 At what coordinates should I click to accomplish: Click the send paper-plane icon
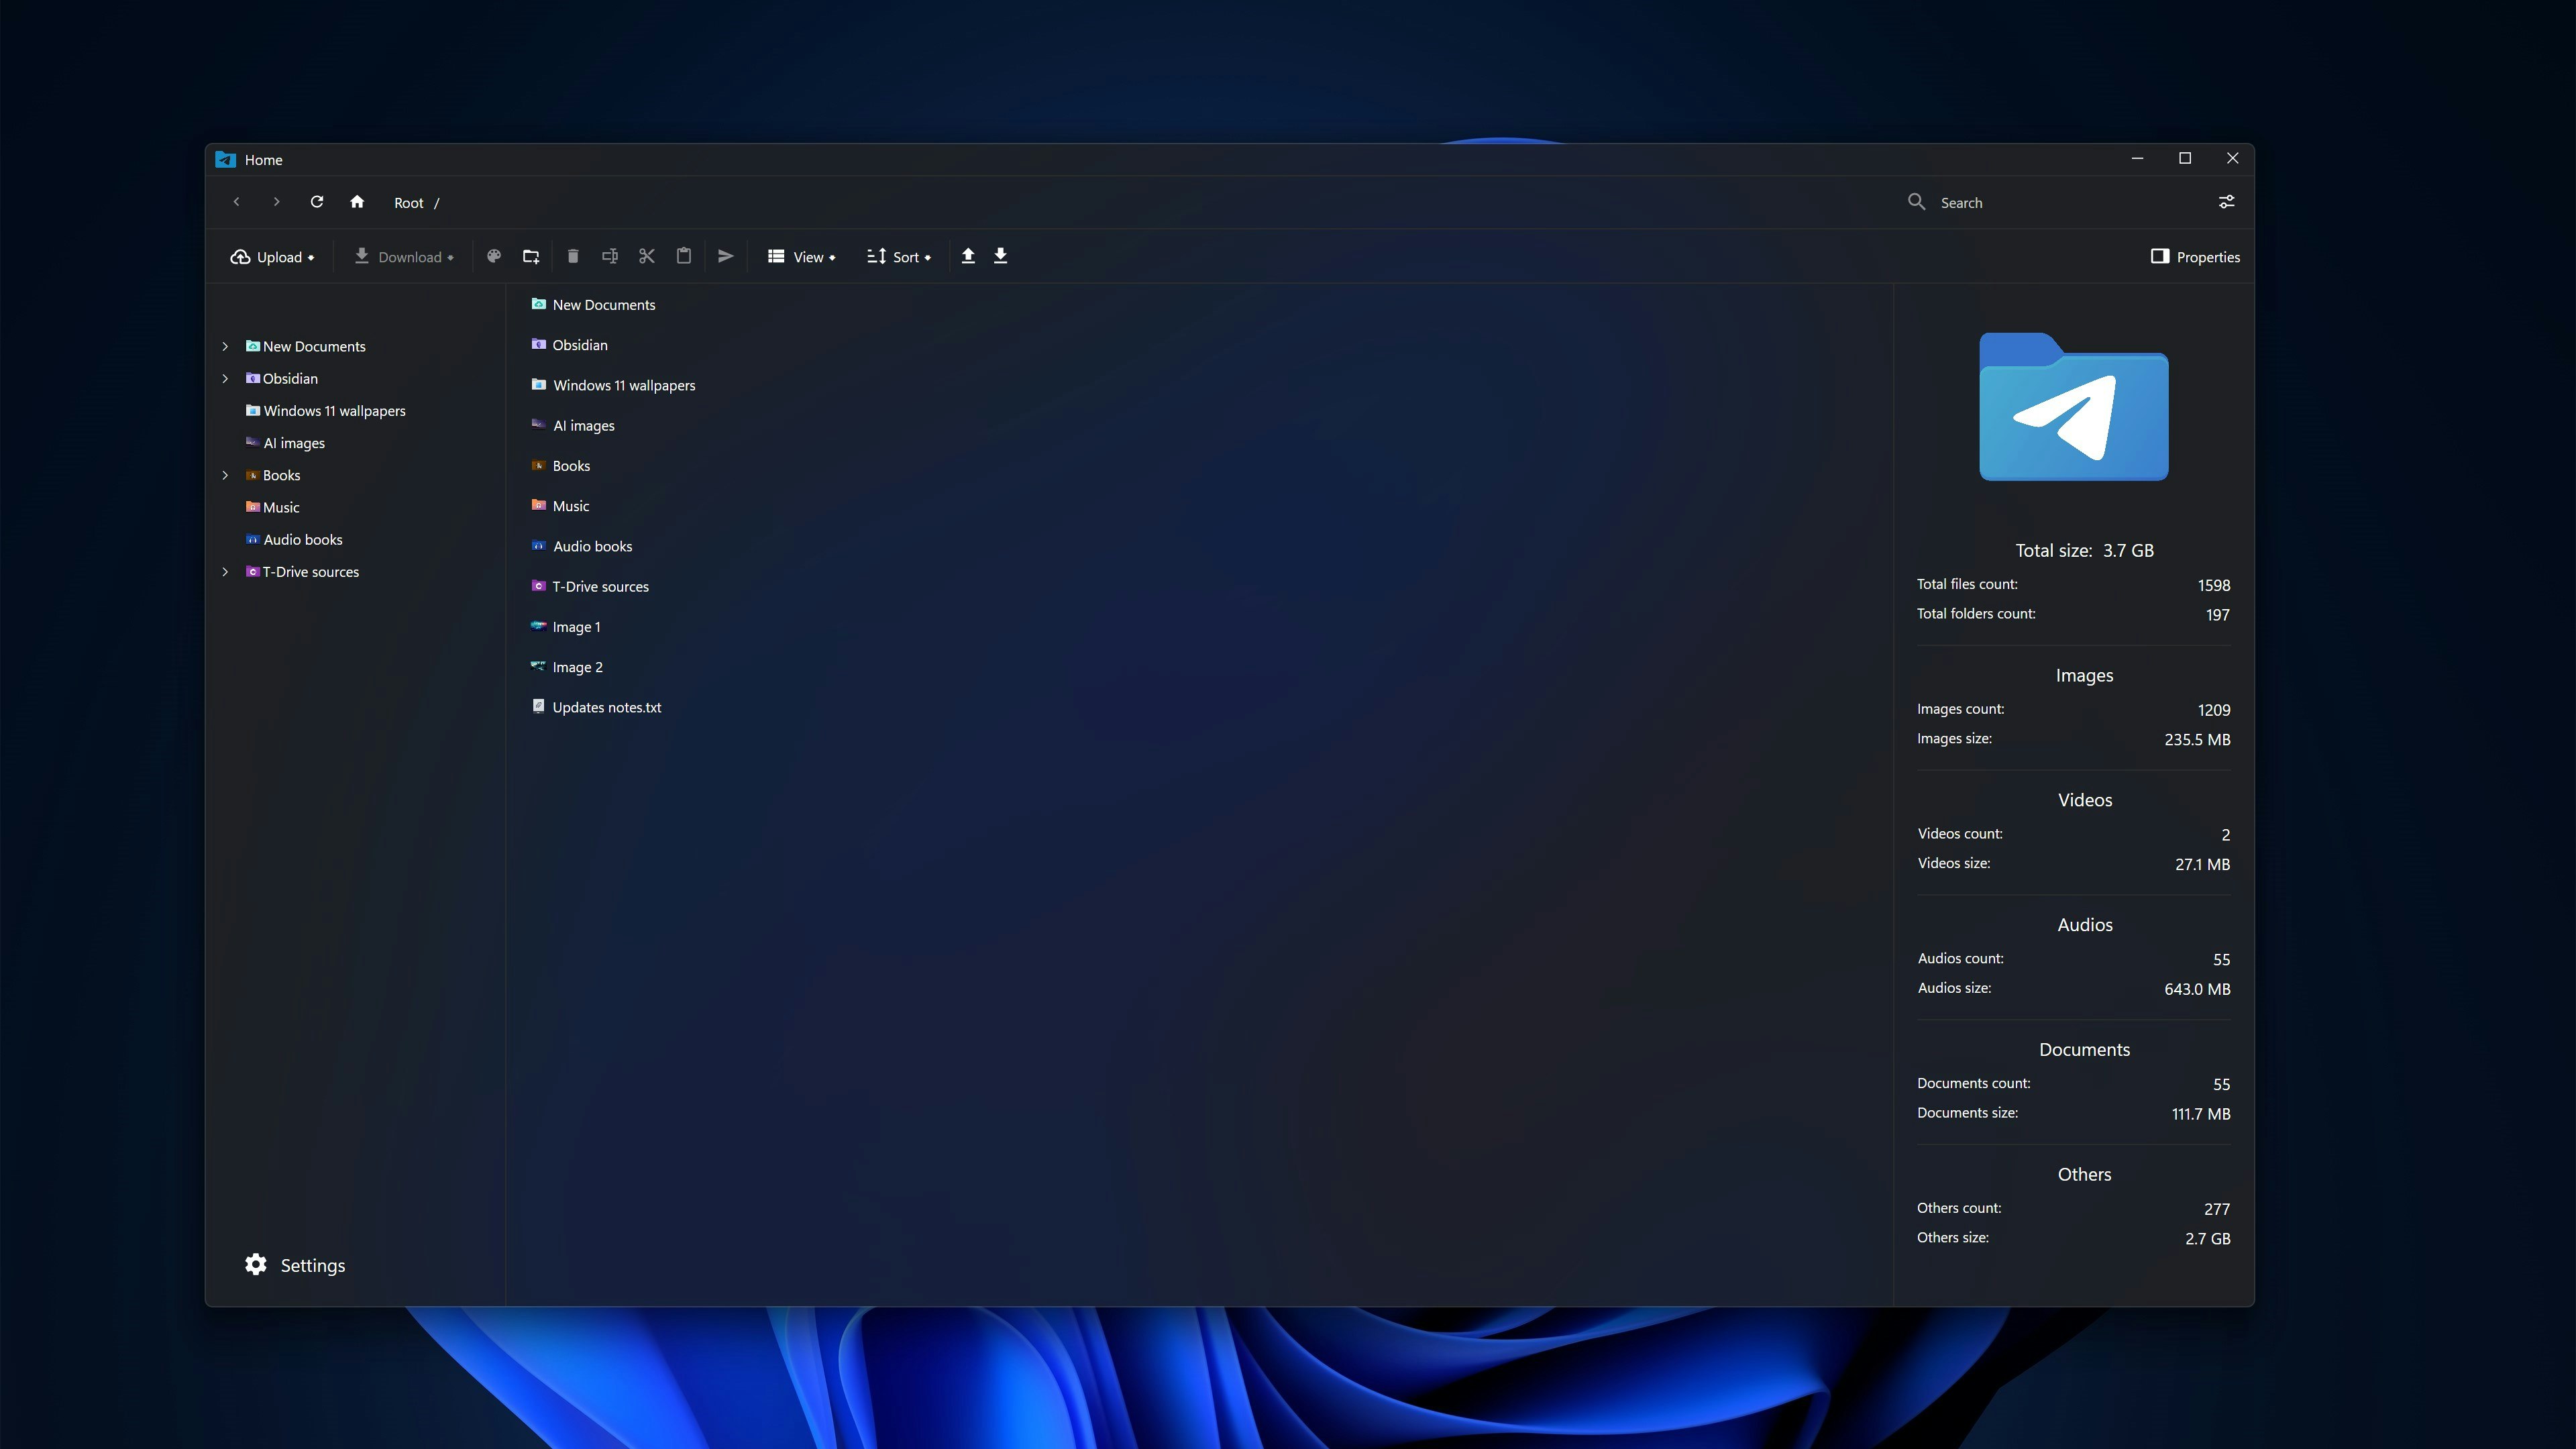click(726, 257)
